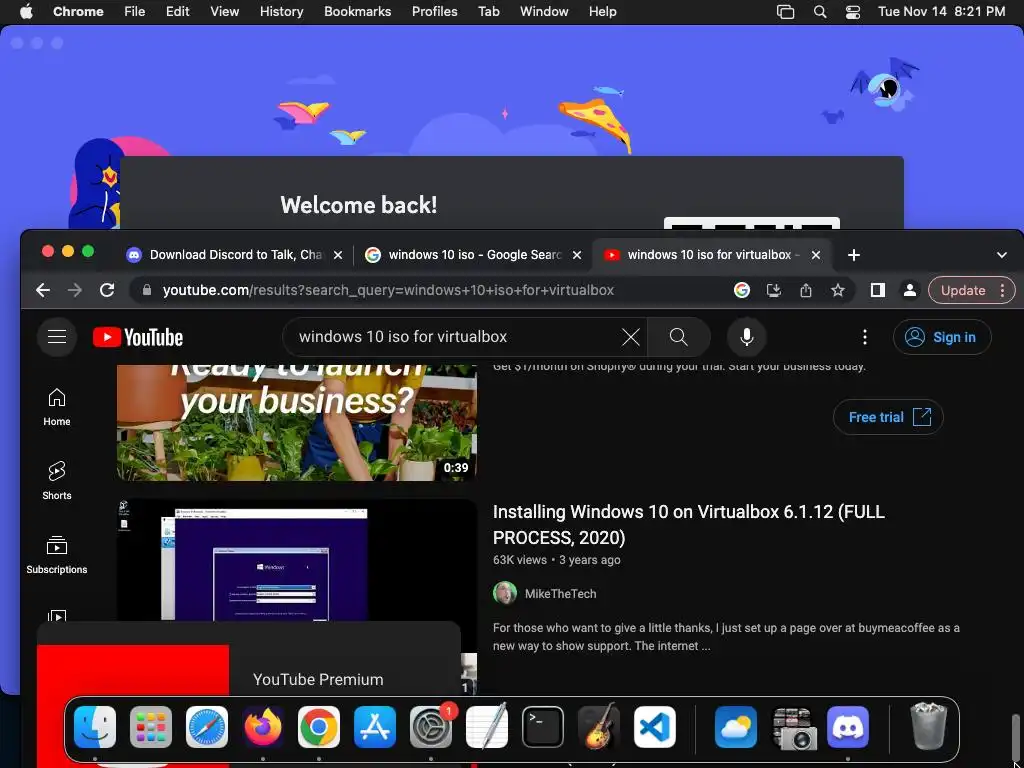Open Finder from the Dock
Screen dimensions: 1024x768
[95, 726]
